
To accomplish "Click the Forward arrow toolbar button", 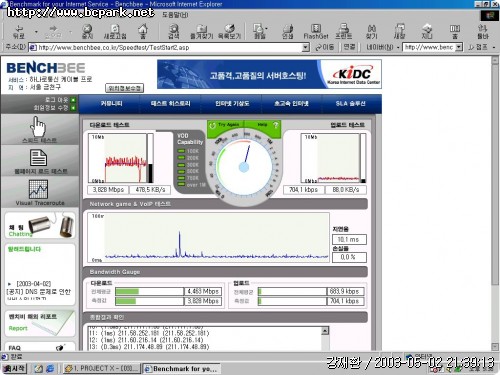I will (53, 31).
